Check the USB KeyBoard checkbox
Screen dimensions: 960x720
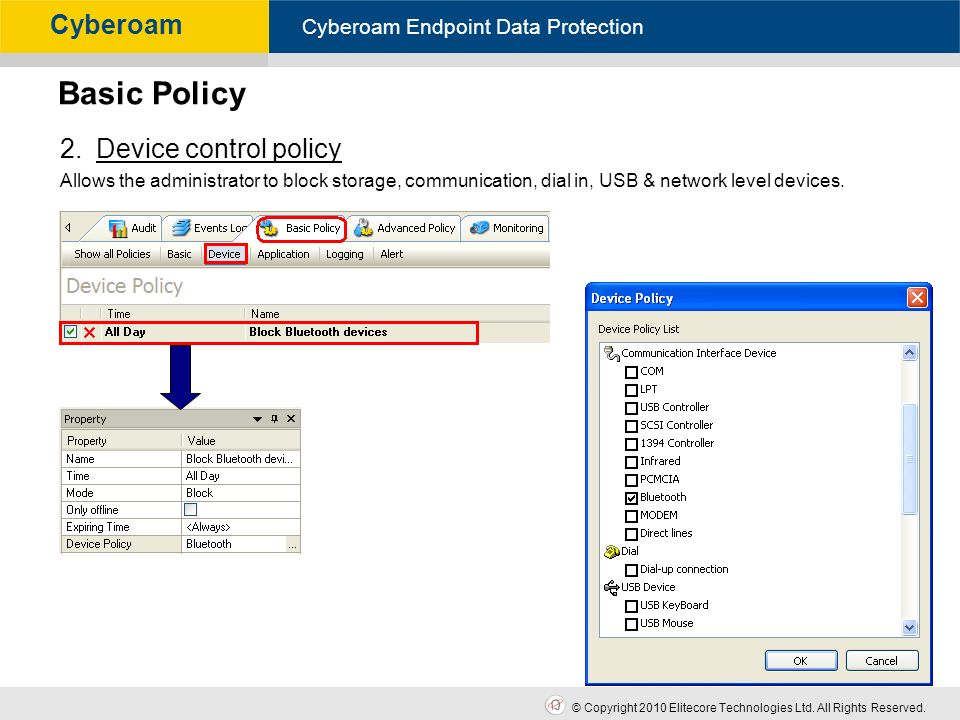[x=631, y=606]
